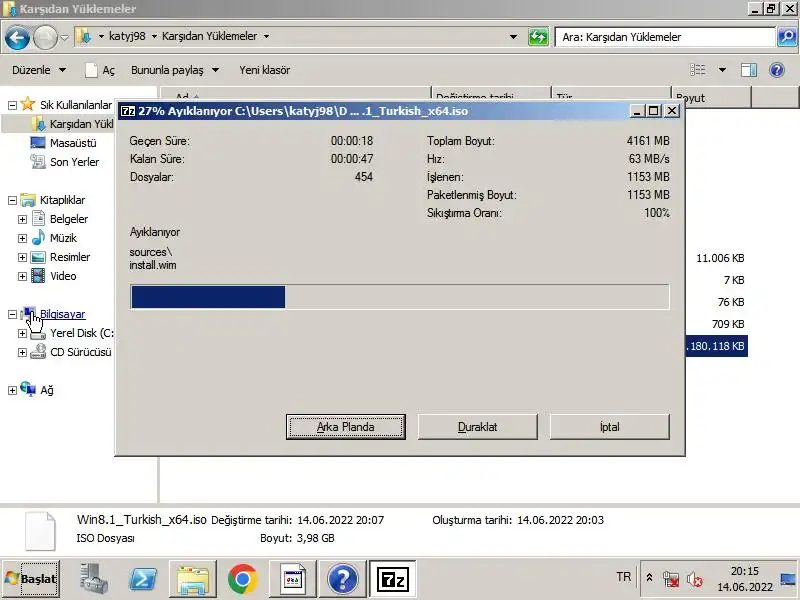
Task: Select Karşıdan Yüklemeler in the navigation pane
Action: [x=82, y=124]
